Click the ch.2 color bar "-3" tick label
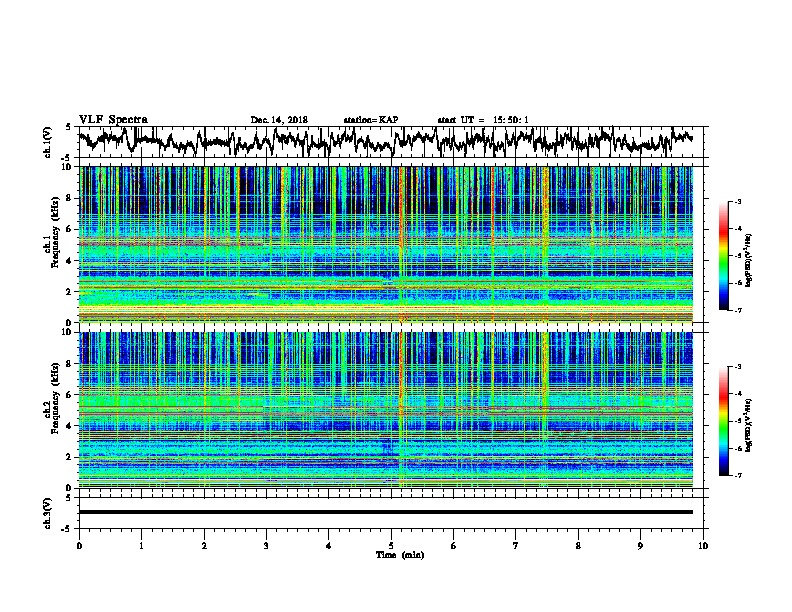This screenshot has width=792, height=612. point(737,367)
